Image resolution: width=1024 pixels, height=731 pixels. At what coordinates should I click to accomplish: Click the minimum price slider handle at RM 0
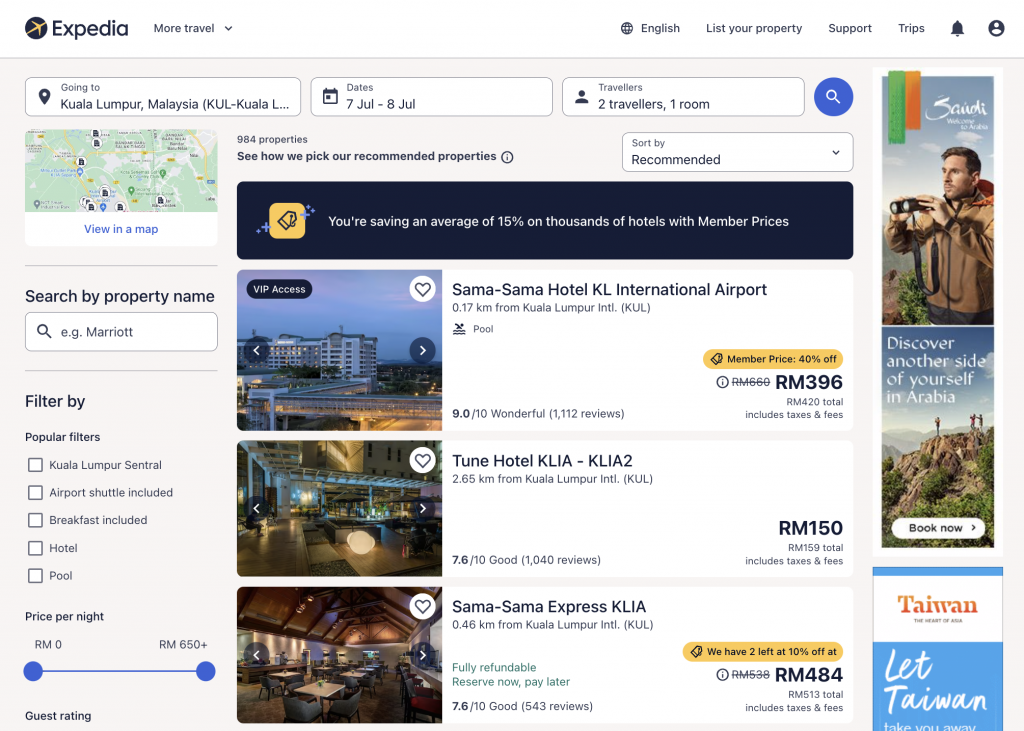tap(33, 671)
